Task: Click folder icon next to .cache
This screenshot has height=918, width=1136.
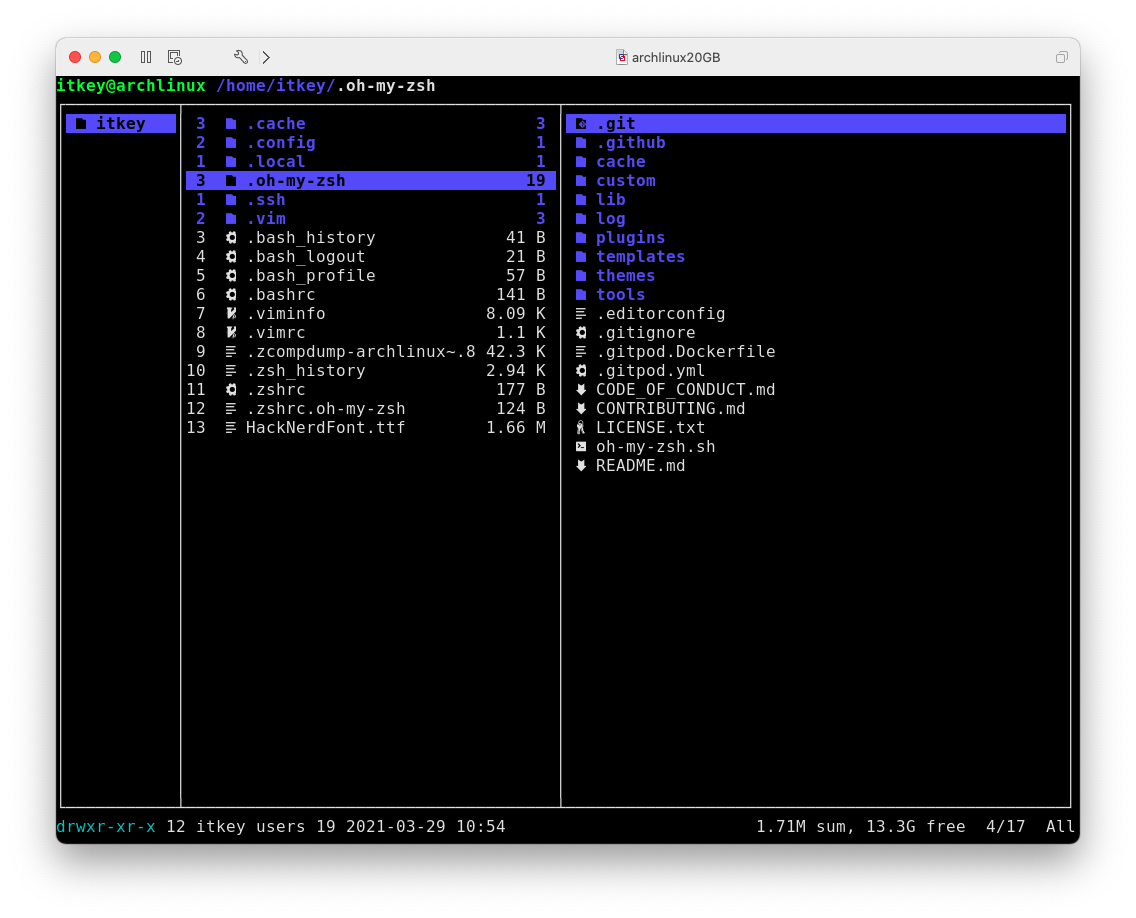Action: [x=231, y=124]
